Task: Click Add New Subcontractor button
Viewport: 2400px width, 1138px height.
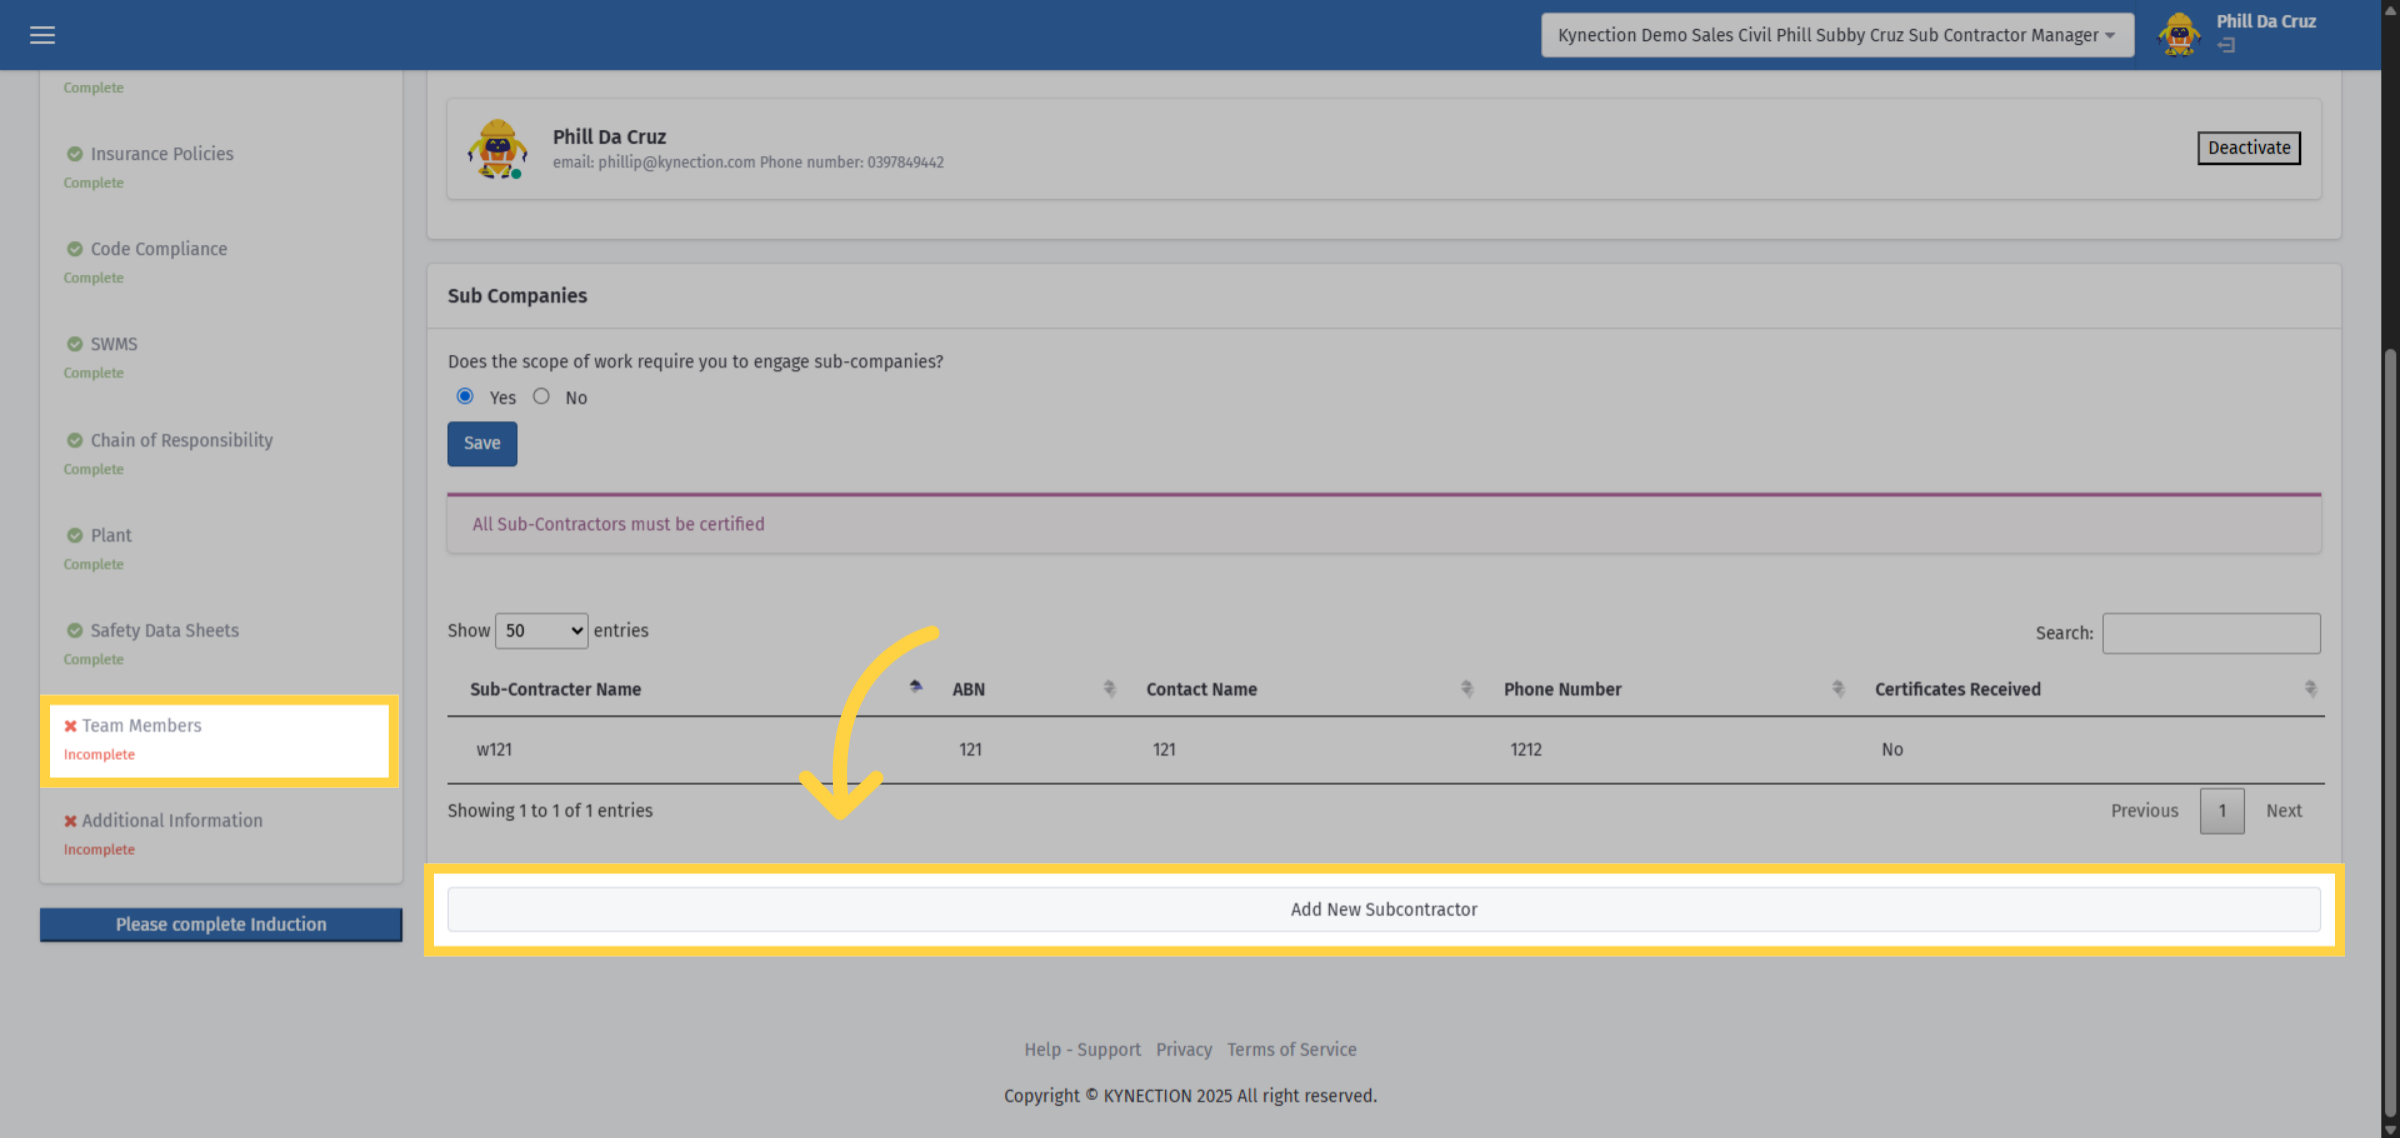Action: tap(1384, 910)
